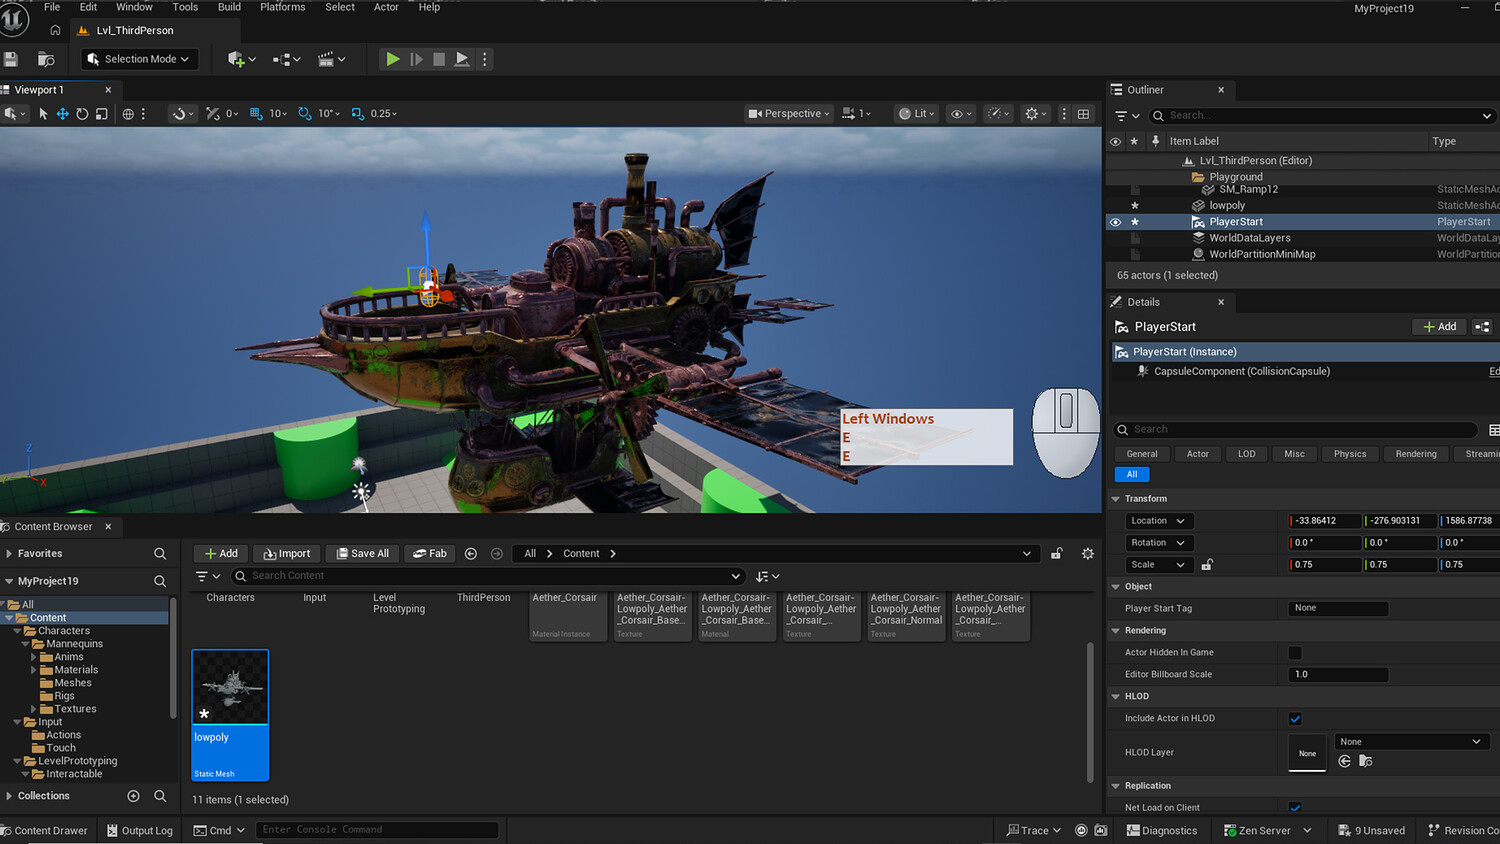Toggle the scale lock icon in Transform

(x=1207, y=565)
